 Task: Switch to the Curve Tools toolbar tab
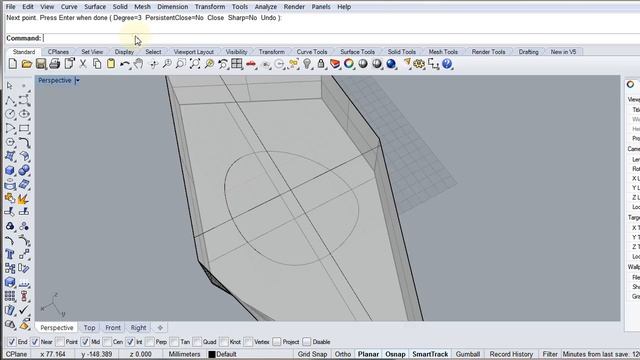[x=312, y=52]
